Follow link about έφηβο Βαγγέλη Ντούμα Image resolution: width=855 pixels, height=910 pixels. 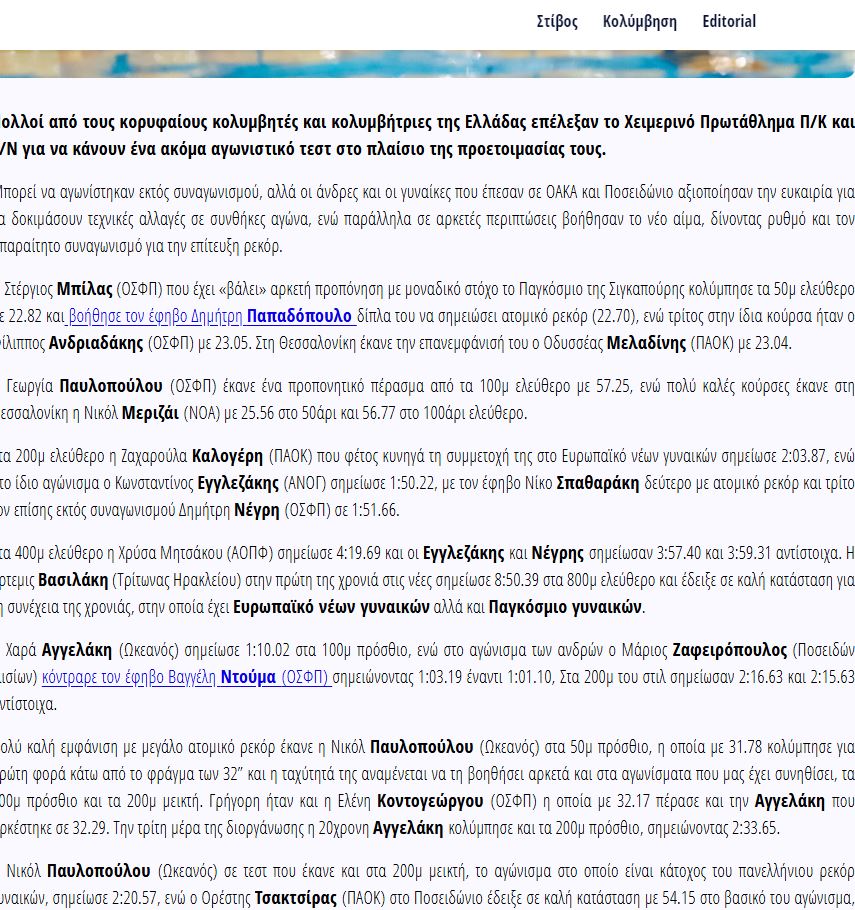[x=186, y=676]
